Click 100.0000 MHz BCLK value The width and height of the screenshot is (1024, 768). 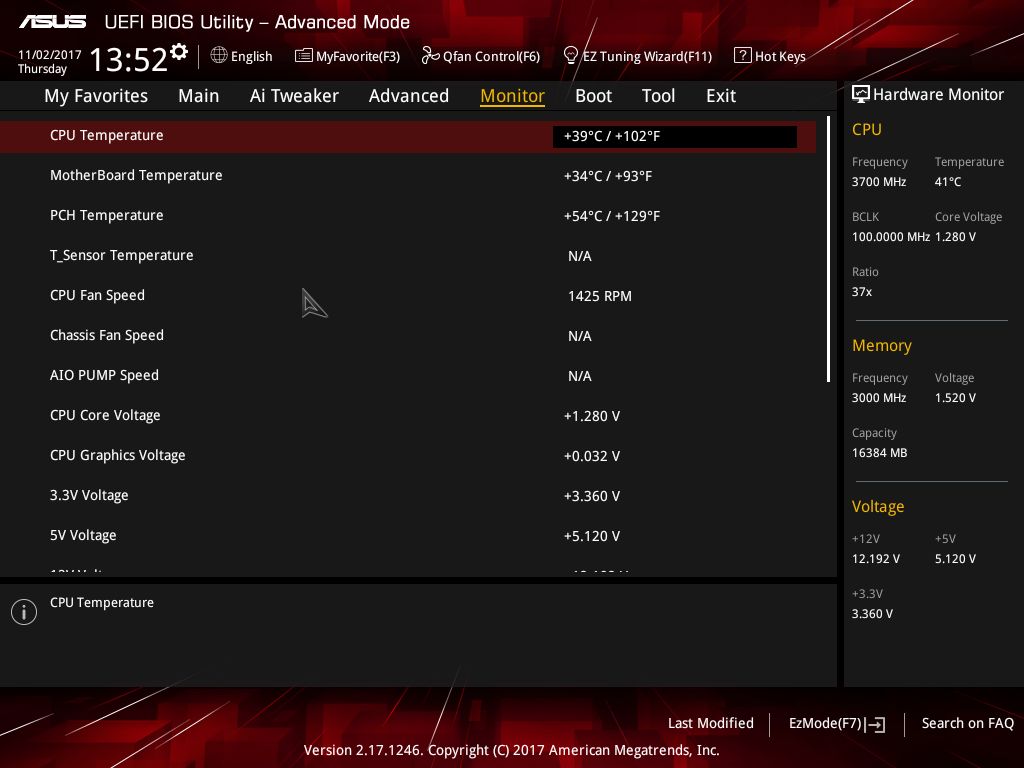tap(890, 237)
